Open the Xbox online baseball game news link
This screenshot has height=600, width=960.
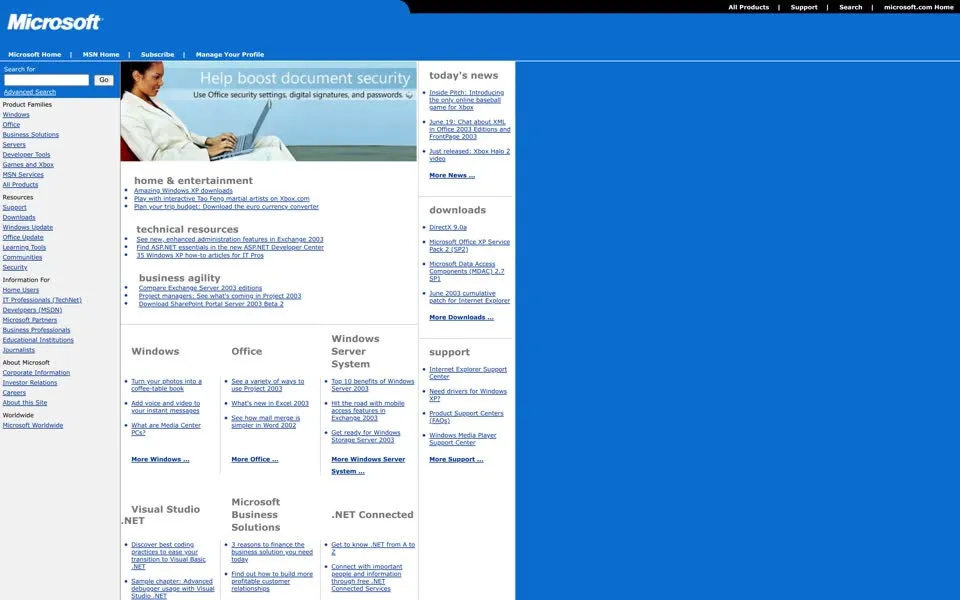(466, 100)
